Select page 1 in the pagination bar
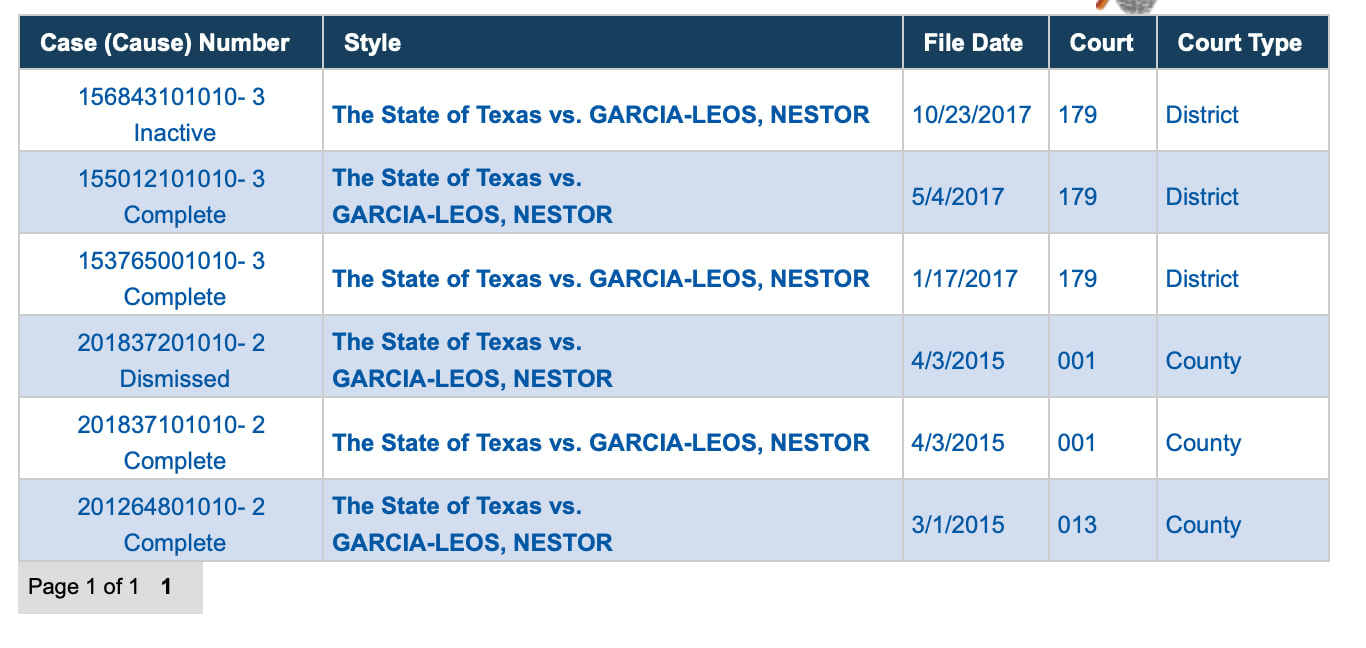1366x648 pixels. pyautogui.click(x=166, y=587)
